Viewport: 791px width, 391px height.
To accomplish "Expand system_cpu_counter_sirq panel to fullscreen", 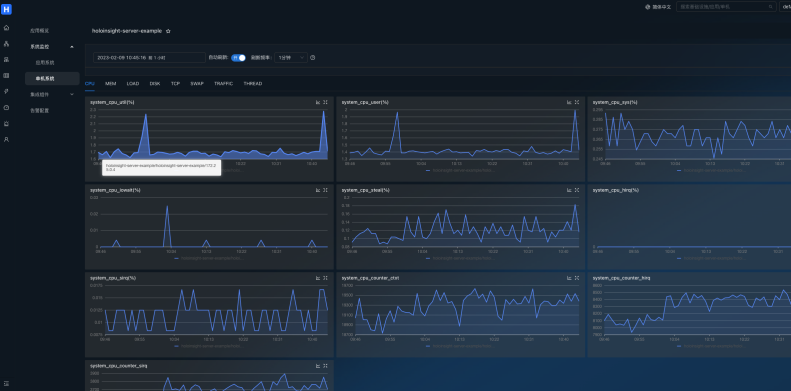I will pyautogui.click(x=325, y=366).
